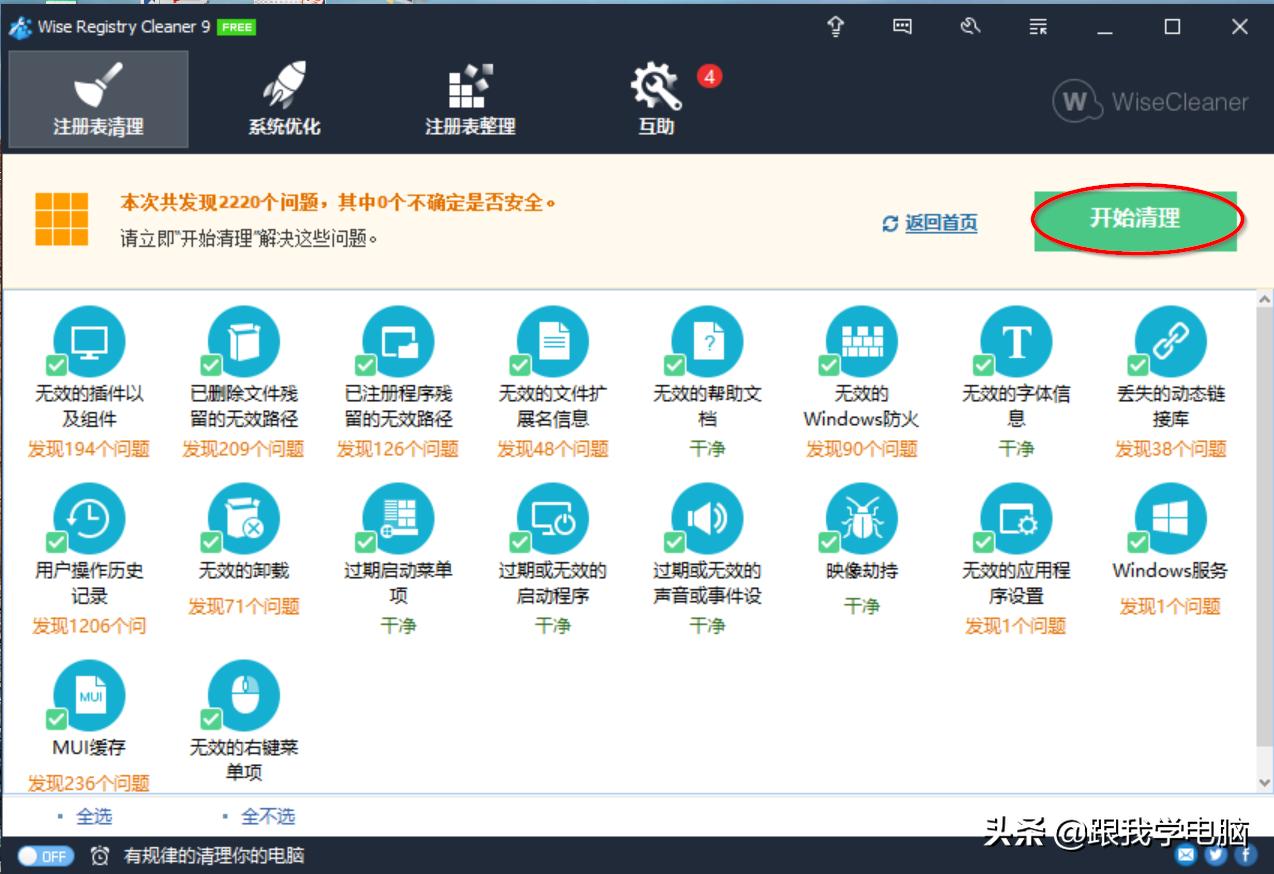Open settings via the wrench icon
Viewport: 1274px width, 874px height.
click(x=968, y=27)
